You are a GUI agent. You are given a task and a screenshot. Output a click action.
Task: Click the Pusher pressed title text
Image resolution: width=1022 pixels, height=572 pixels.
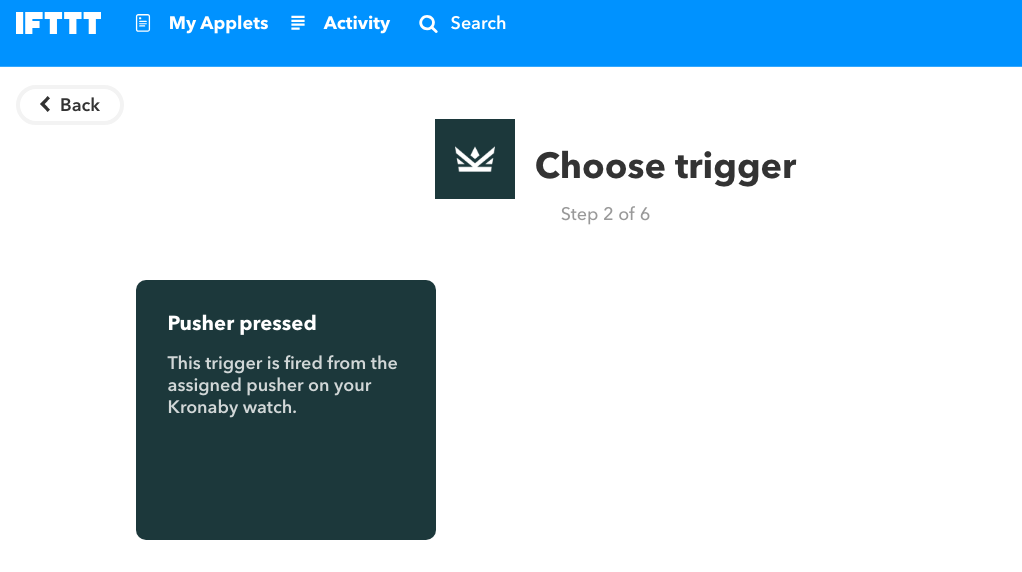[x=242, y=323]
